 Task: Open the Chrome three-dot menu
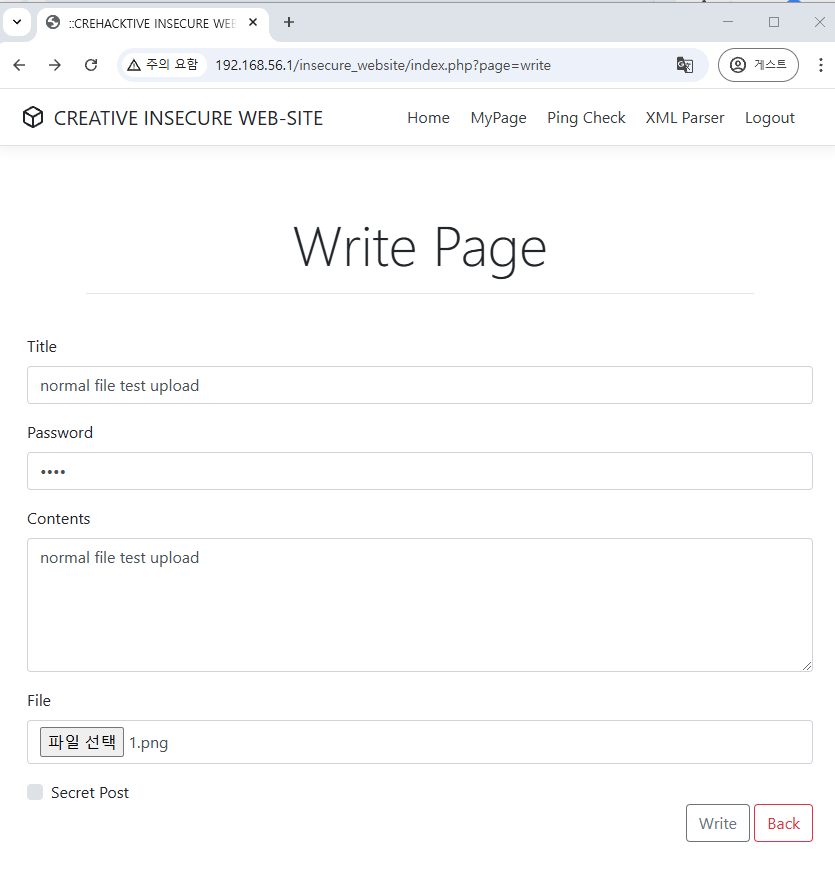[x=821, y=65]
